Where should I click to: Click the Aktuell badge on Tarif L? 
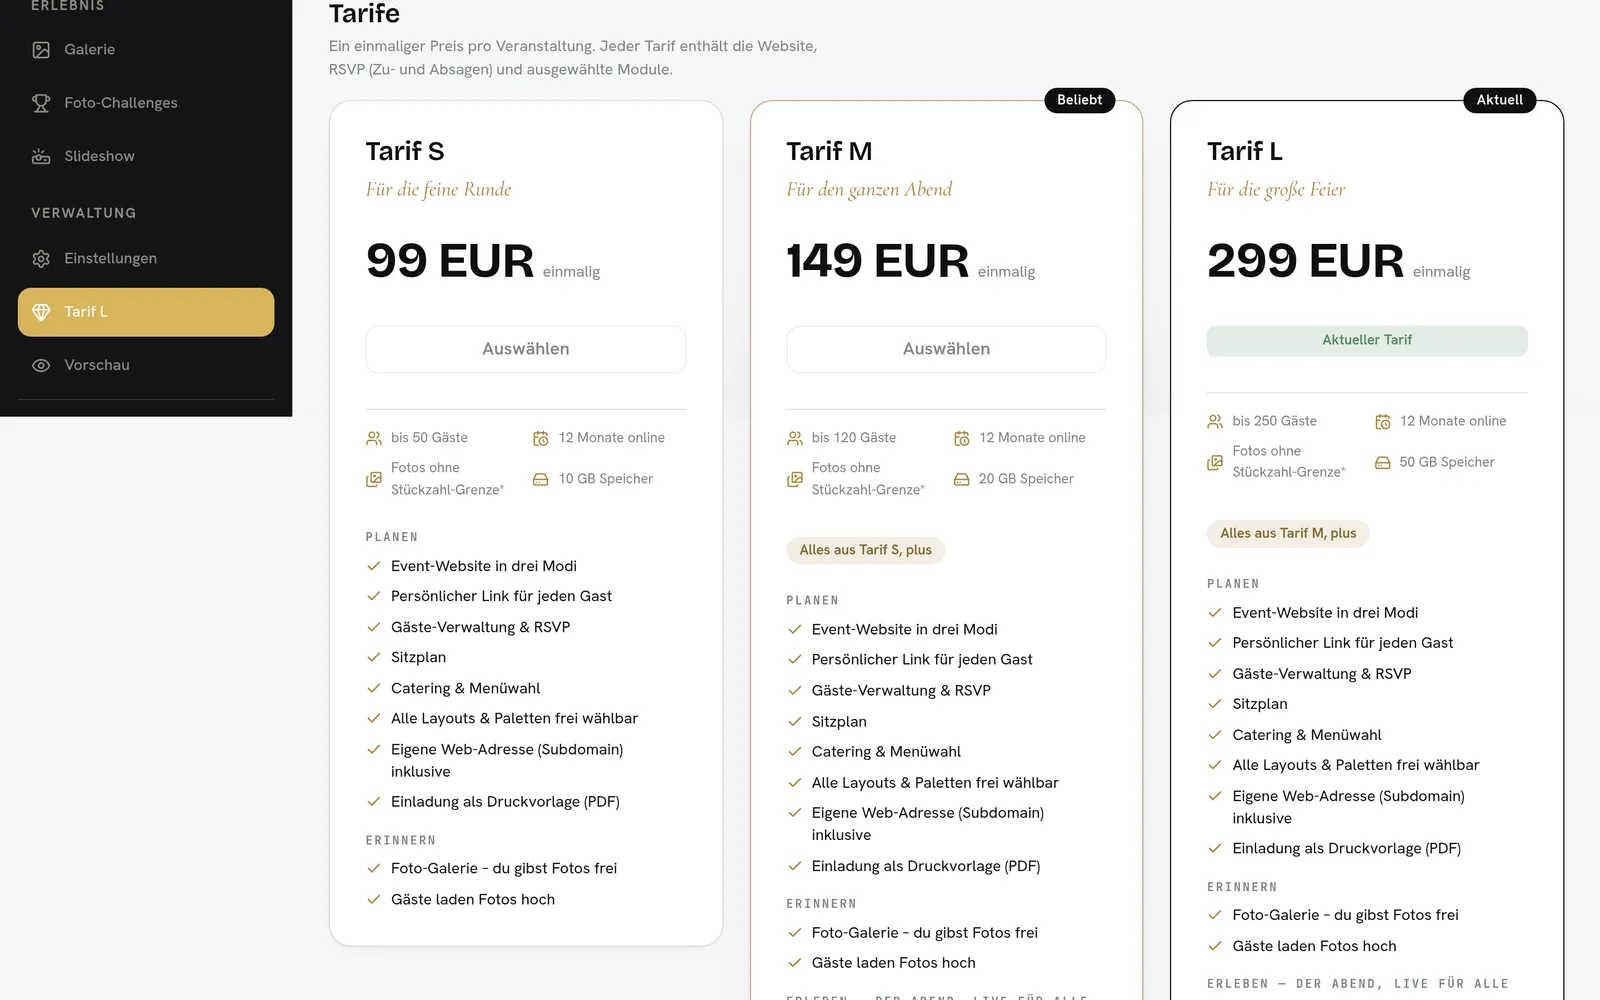[1500, 100]
